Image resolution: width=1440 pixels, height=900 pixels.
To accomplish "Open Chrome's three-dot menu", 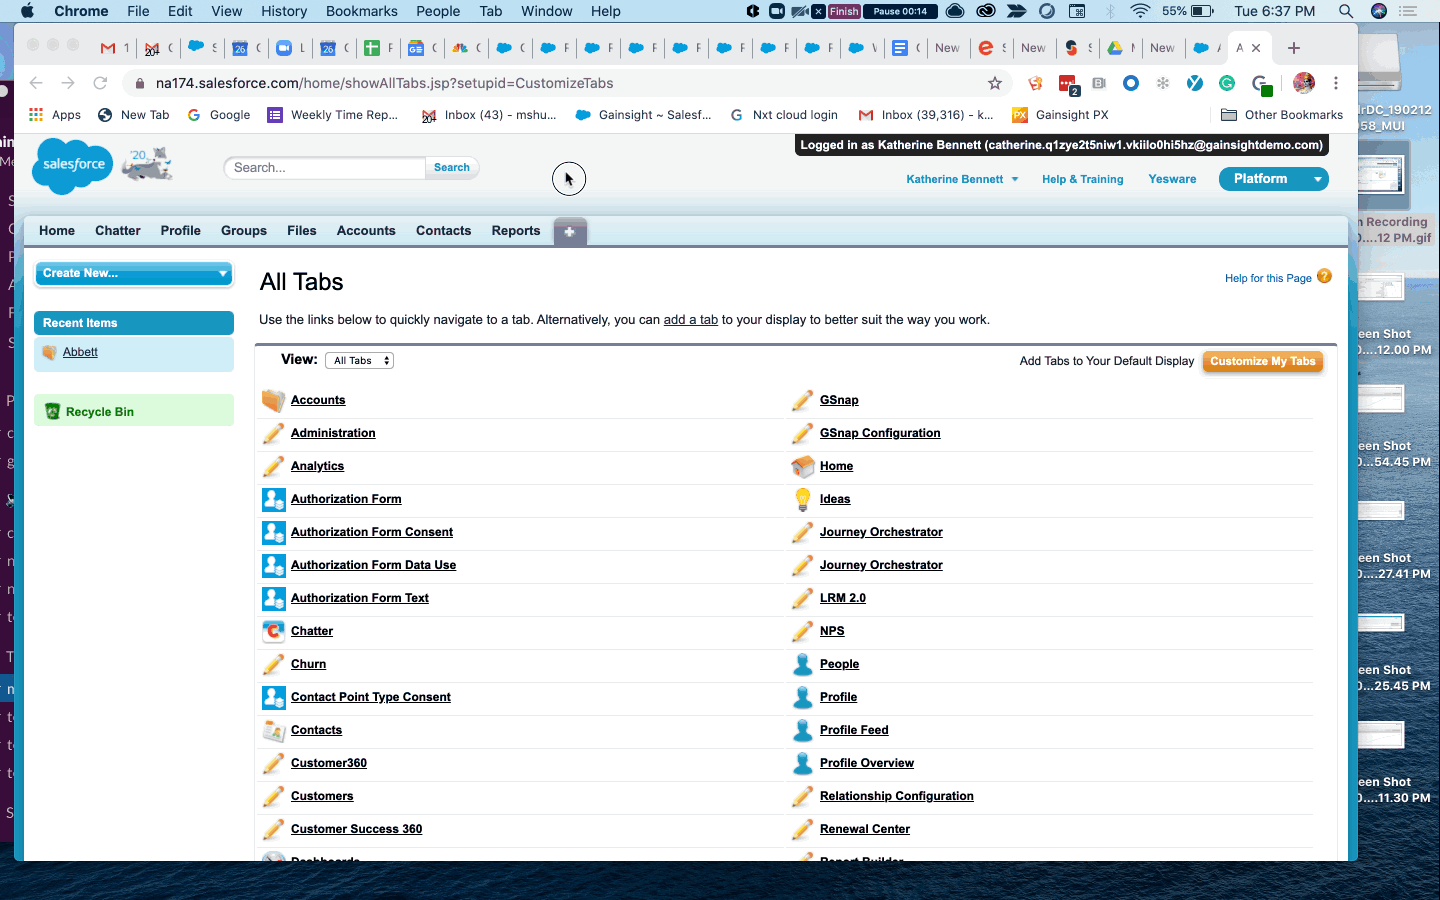I will [1336, 83].
